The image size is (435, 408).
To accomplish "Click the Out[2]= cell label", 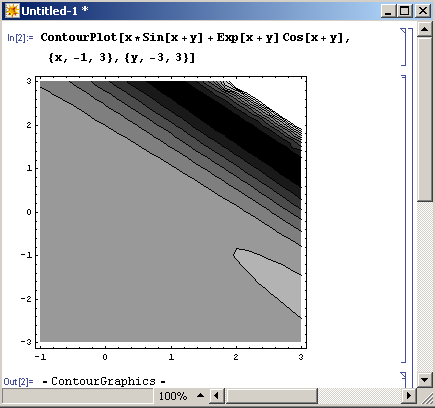I will pyautogui.click(x=18, y=381).
